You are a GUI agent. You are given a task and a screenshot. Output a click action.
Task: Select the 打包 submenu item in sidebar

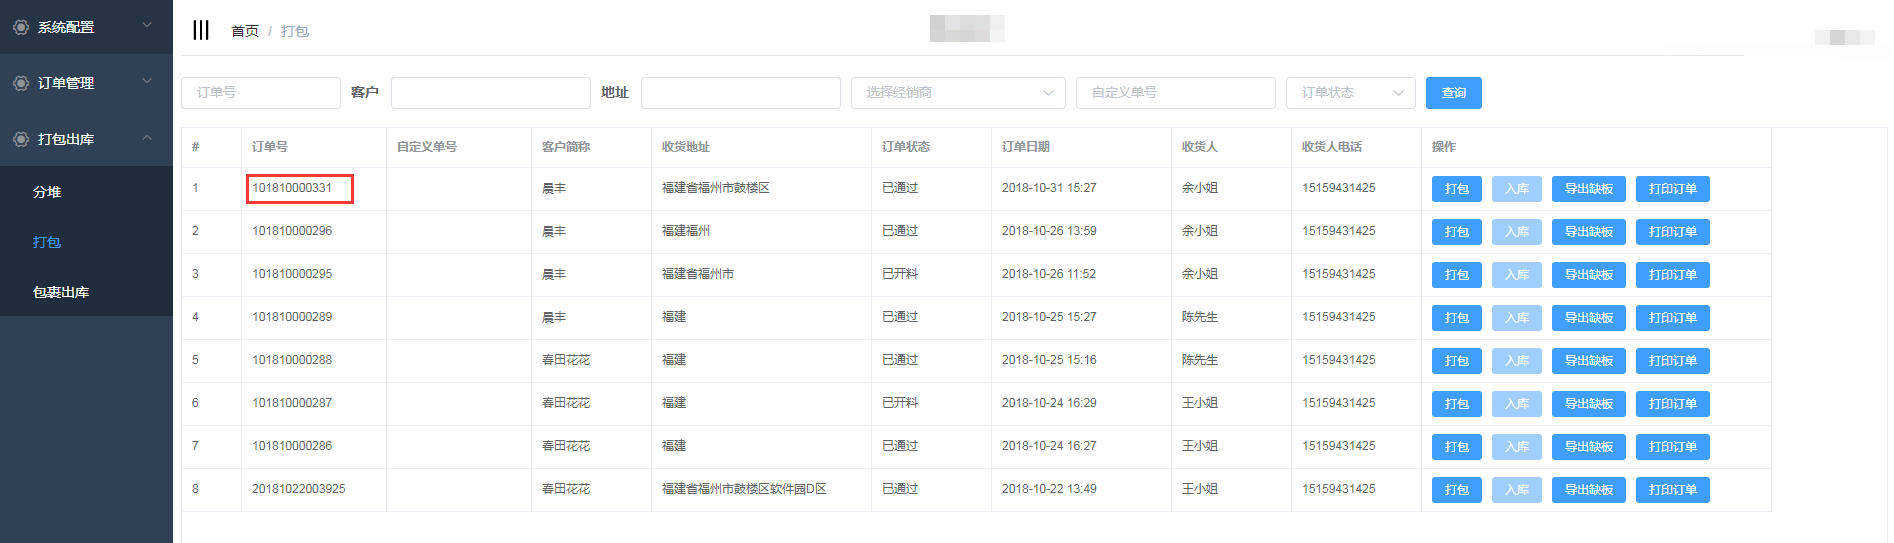(47, 242)
